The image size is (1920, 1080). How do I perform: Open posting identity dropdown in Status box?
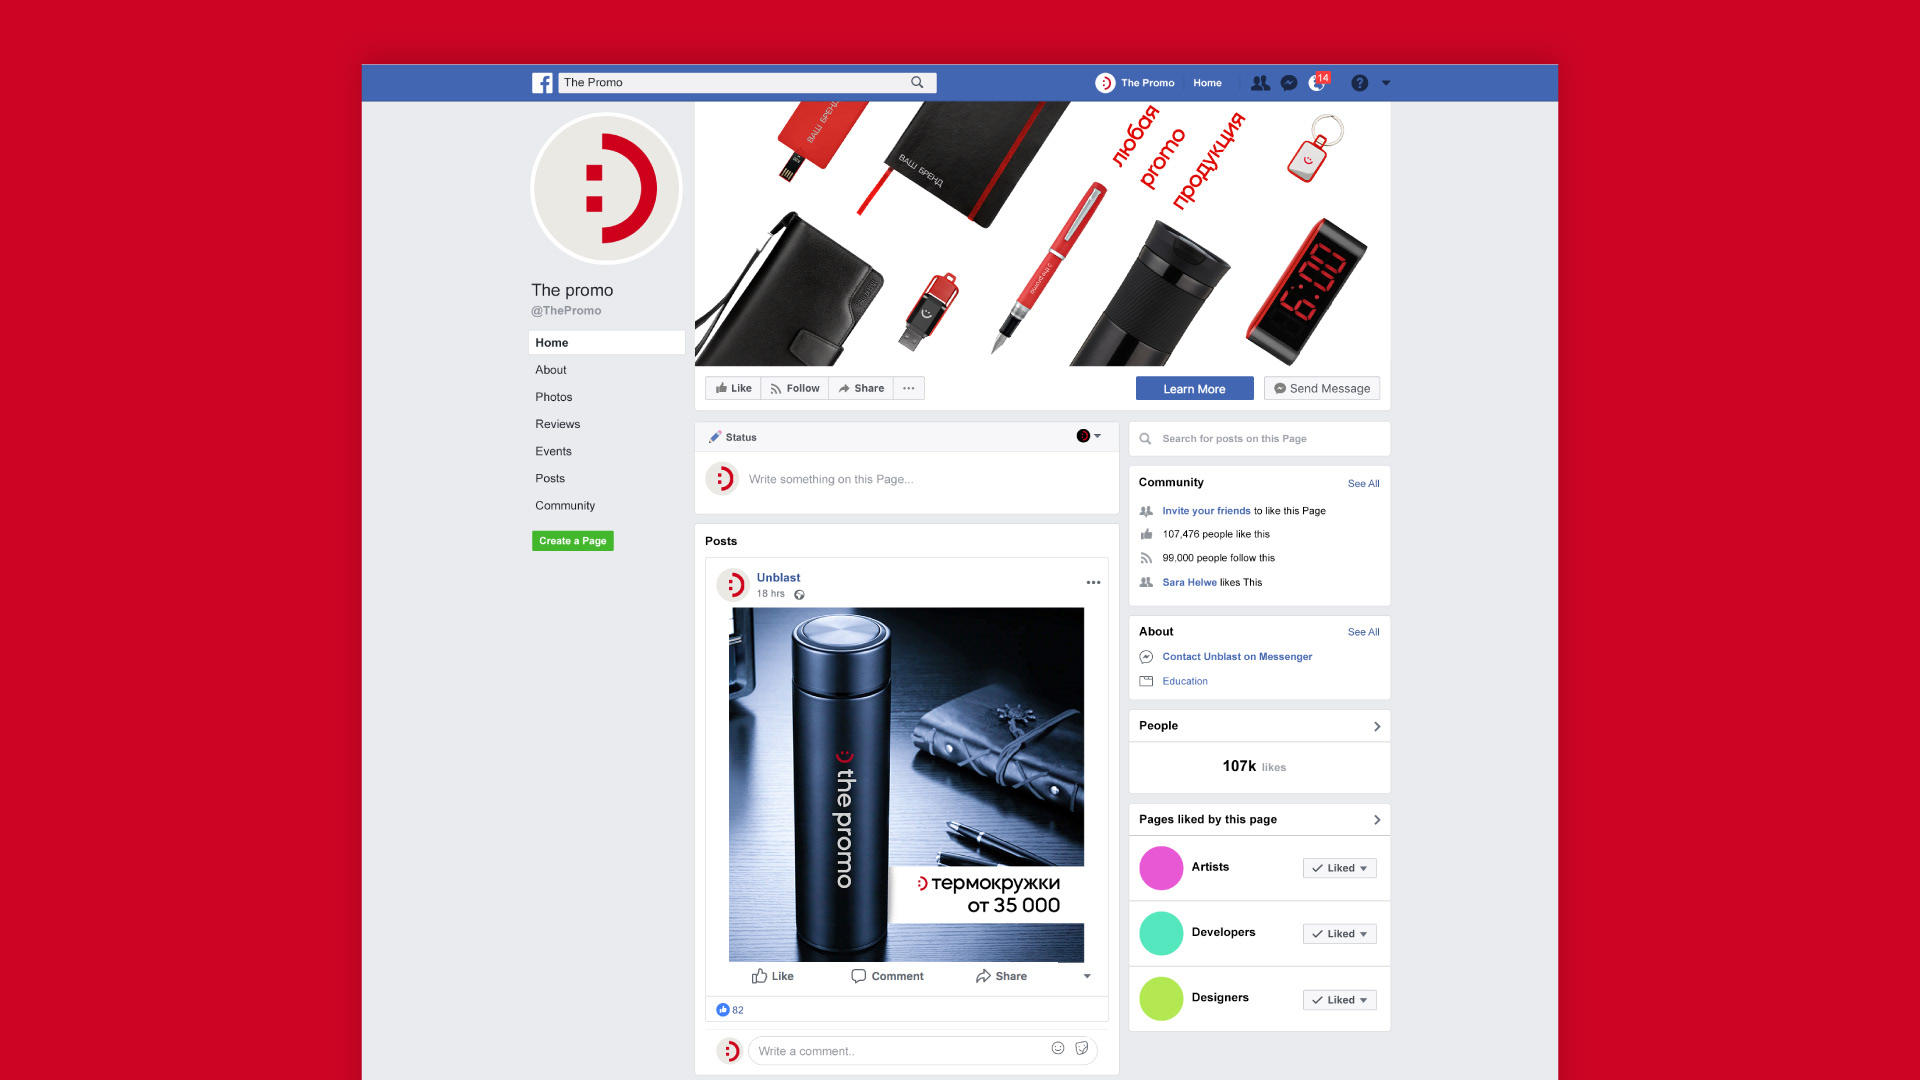coord(1088,436)
